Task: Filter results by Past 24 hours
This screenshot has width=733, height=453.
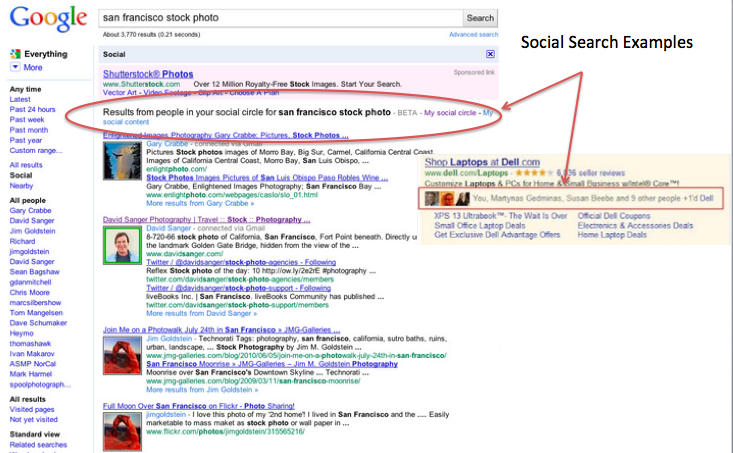Action: (33, 109)
